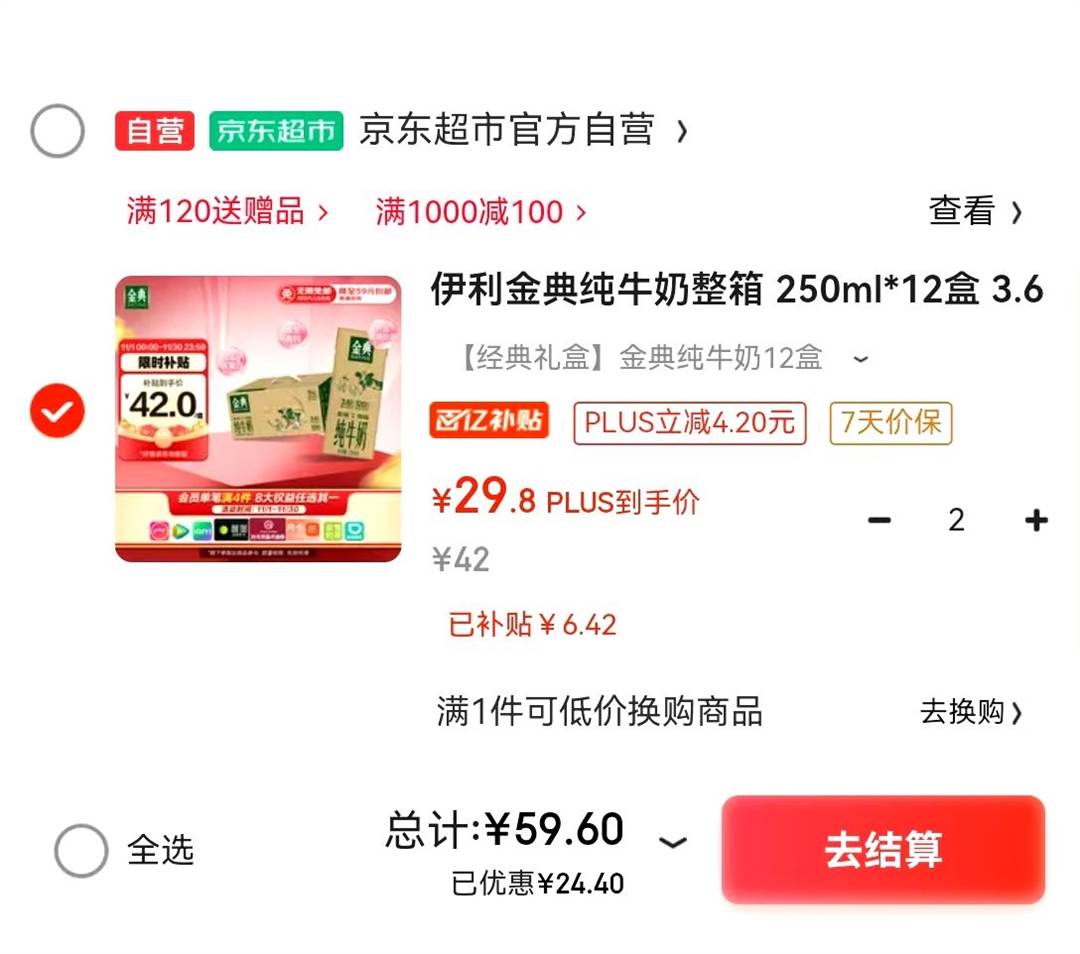The width and height of the screenshot is (1080, 954).
Task: Decrease quantity with the minus icon
Action: point(879,520)
